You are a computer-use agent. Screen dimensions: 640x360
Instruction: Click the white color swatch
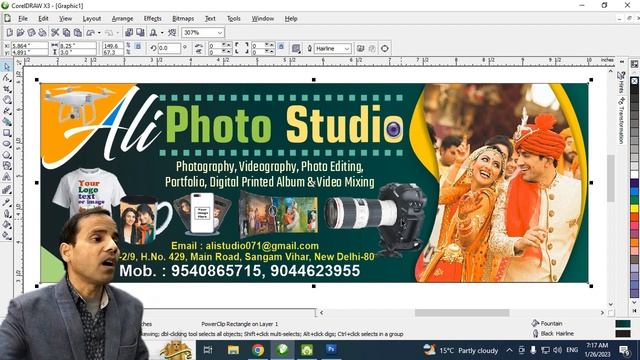coord(635,174)
